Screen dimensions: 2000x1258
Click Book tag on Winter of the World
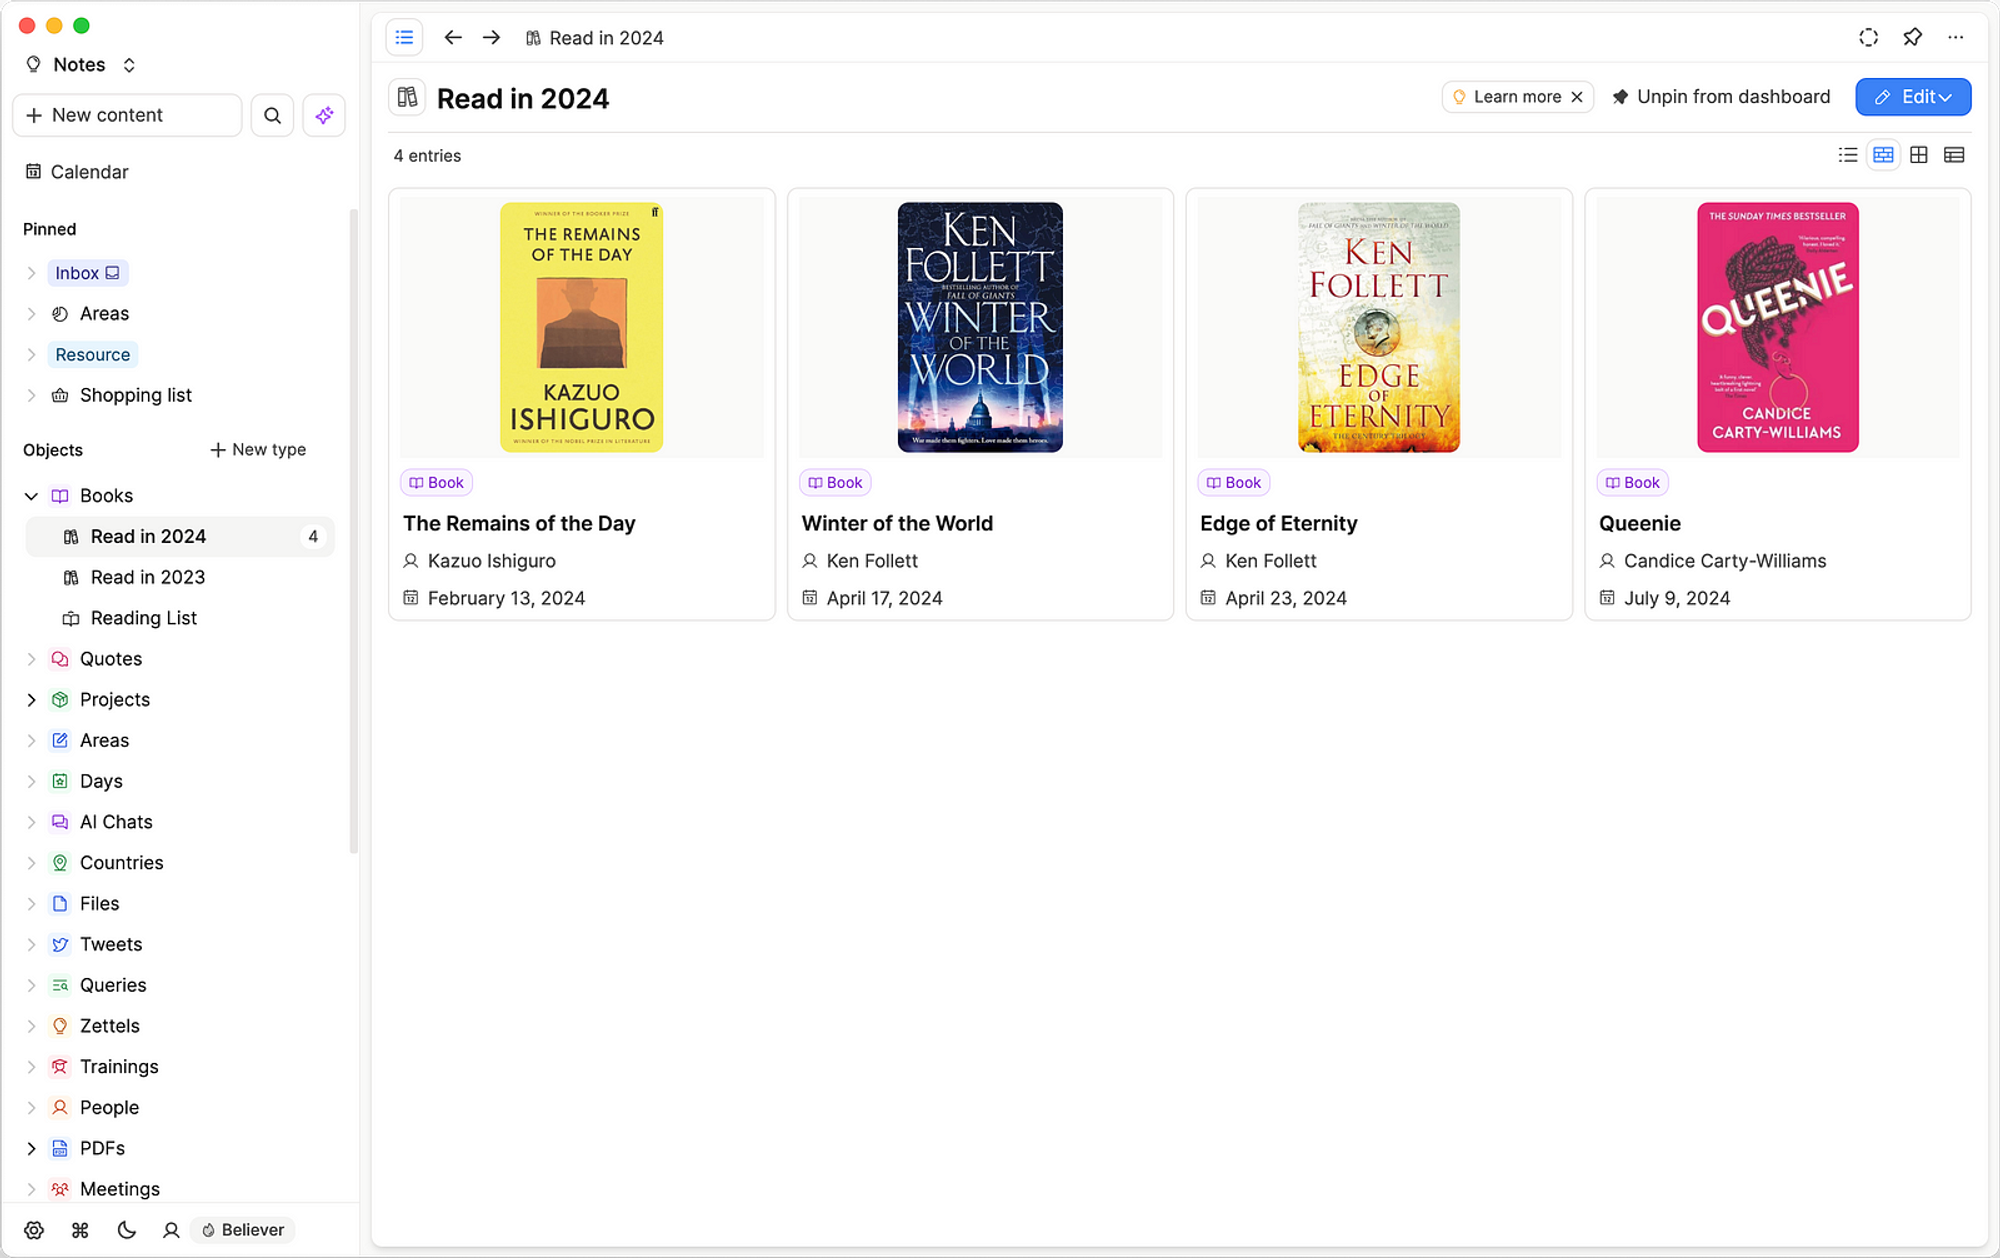click(x=835, y=483)
